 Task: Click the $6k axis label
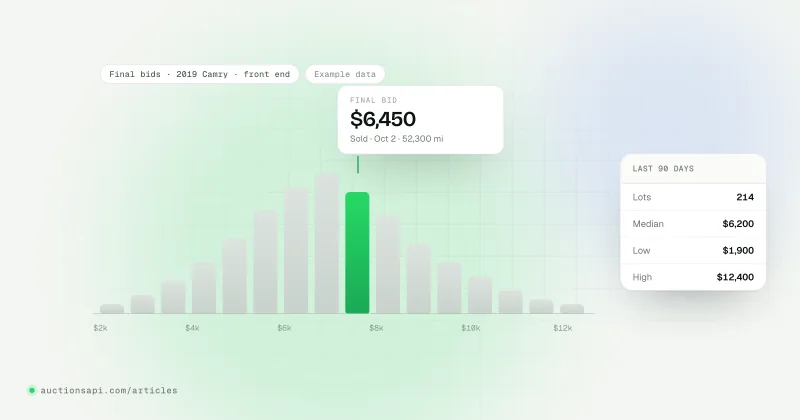pyautogui.click(x=284, y=328)
